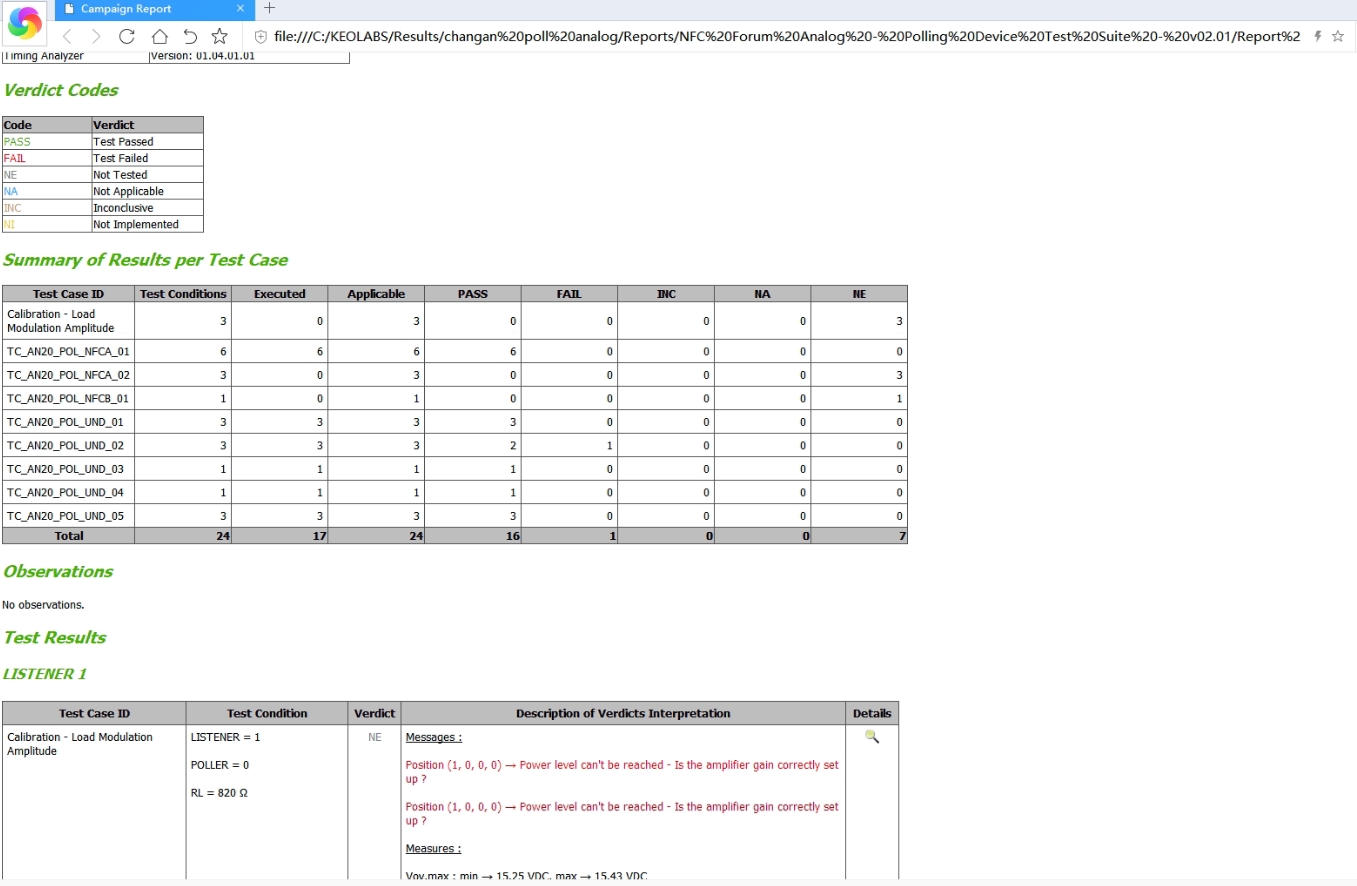
Task: Open the browser home page
Action: [158, 36]
